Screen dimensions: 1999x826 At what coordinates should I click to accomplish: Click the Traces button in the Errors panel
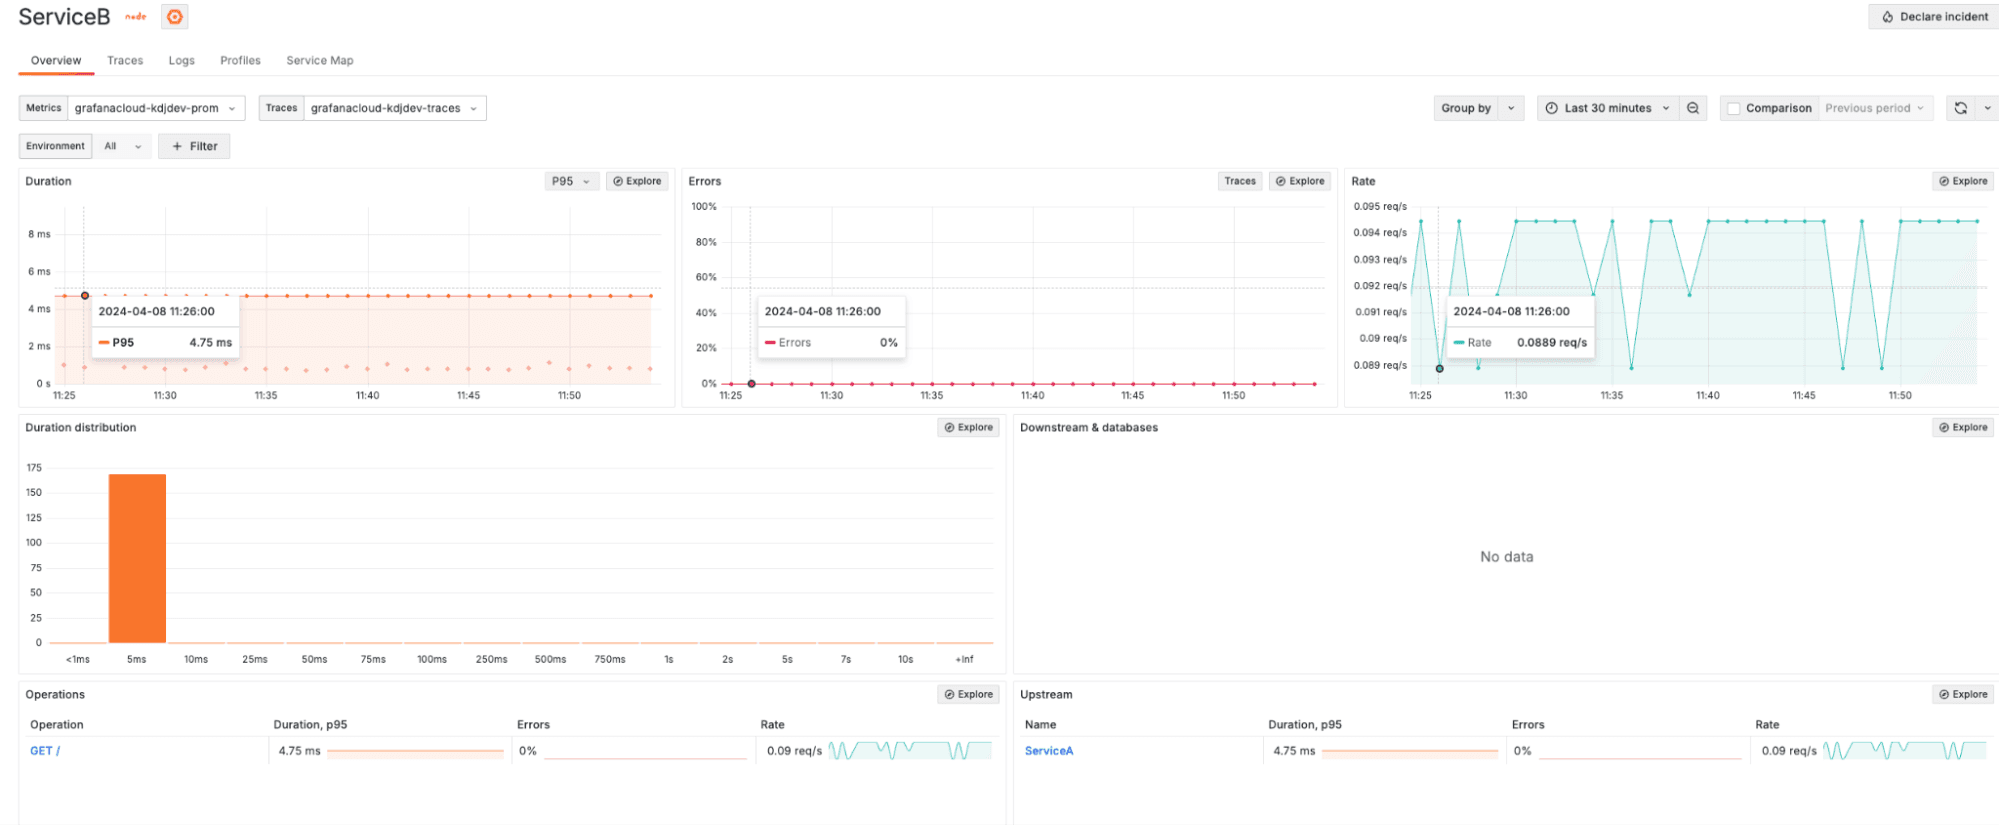[1240, 181]
